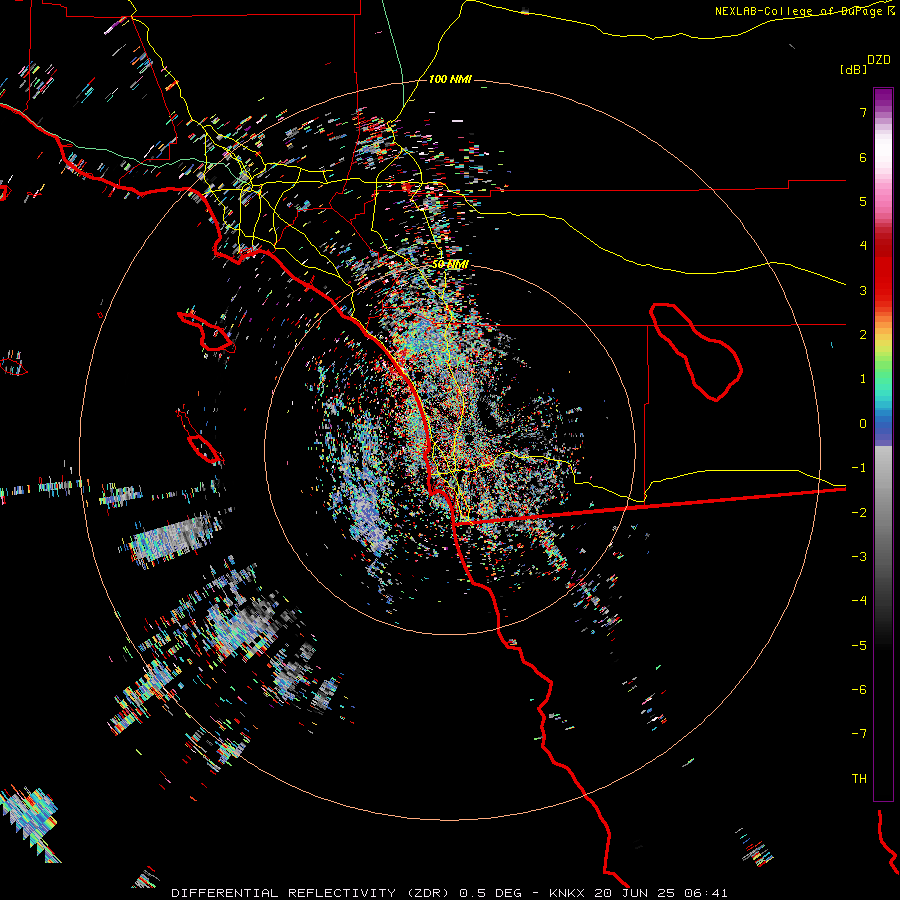This screenshot has width=900, height=900.
Task: Click the DZD label above the color scale
Action: (878, 60)
